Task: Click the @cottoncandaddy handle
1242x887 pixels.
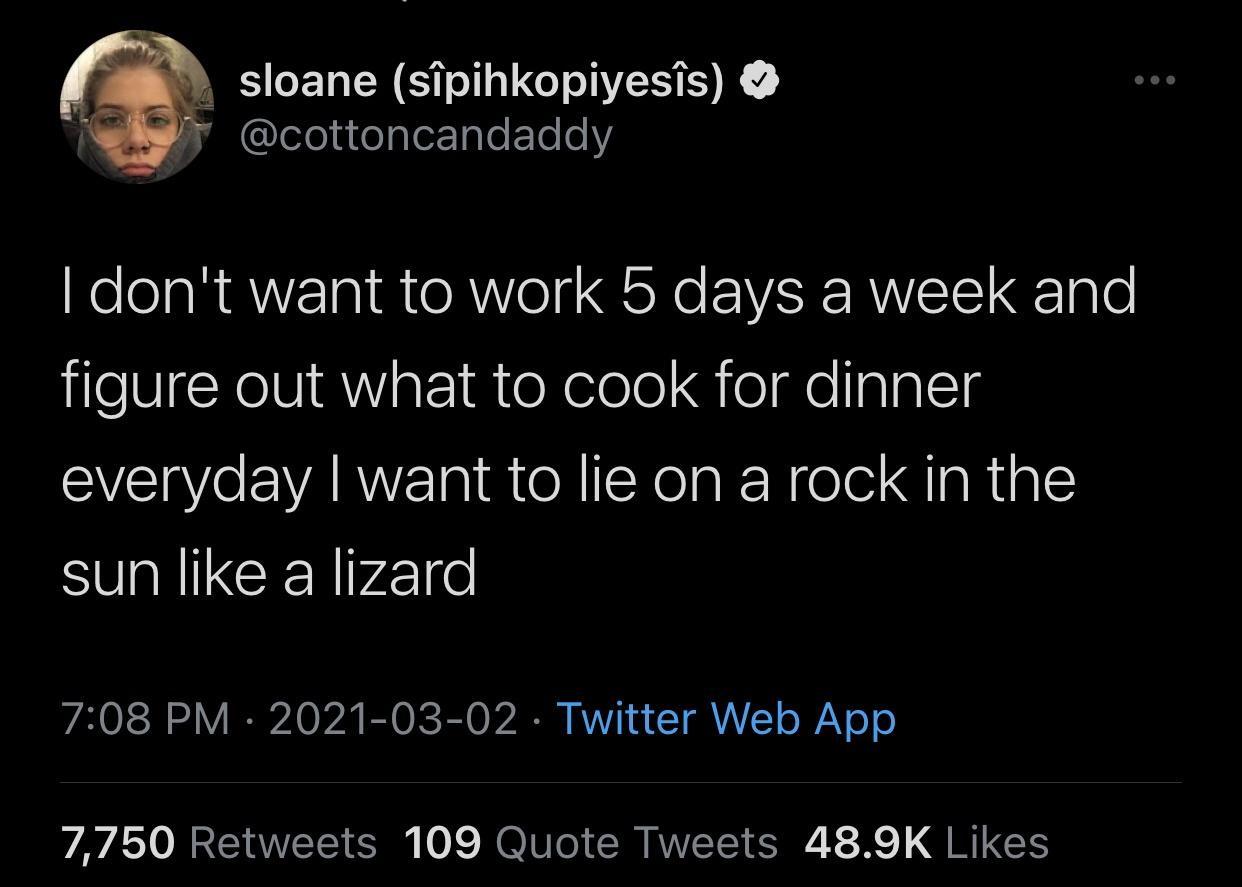Action: pyautogui.click(x=424, y=135)
